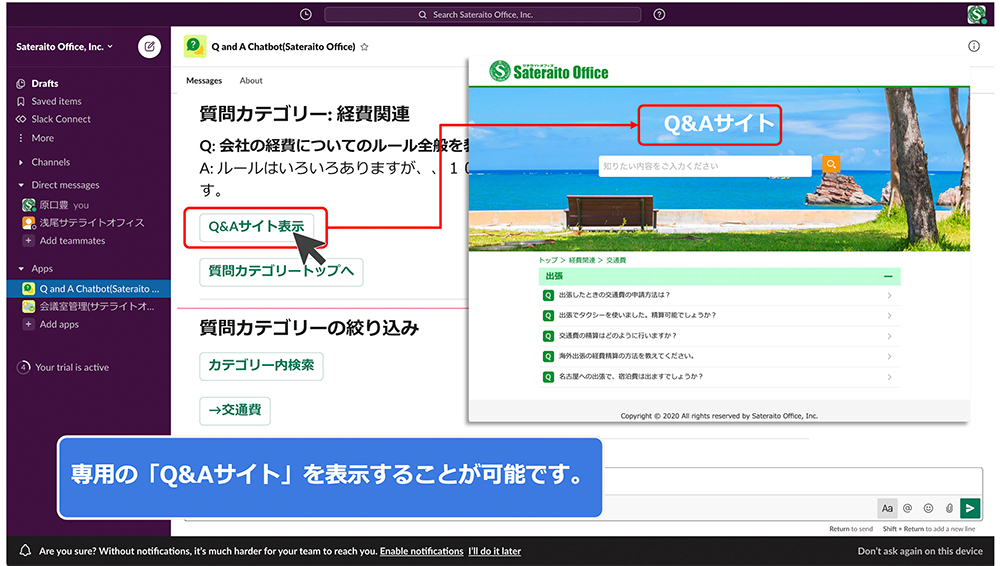Click the Q&A site search input

[x=705, y=166]
